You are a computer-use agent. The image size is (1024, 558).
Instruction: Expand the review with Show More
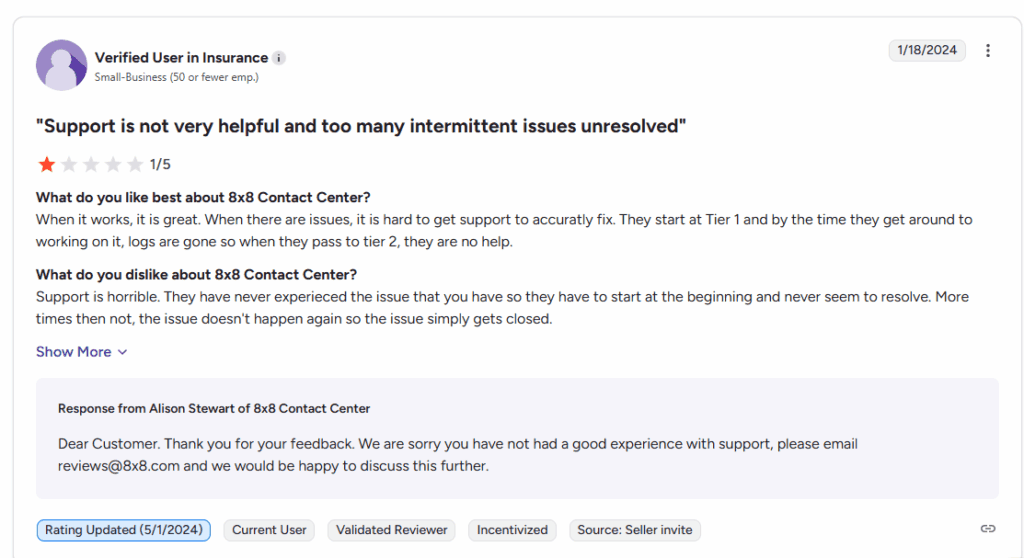(x=82, y=352)
